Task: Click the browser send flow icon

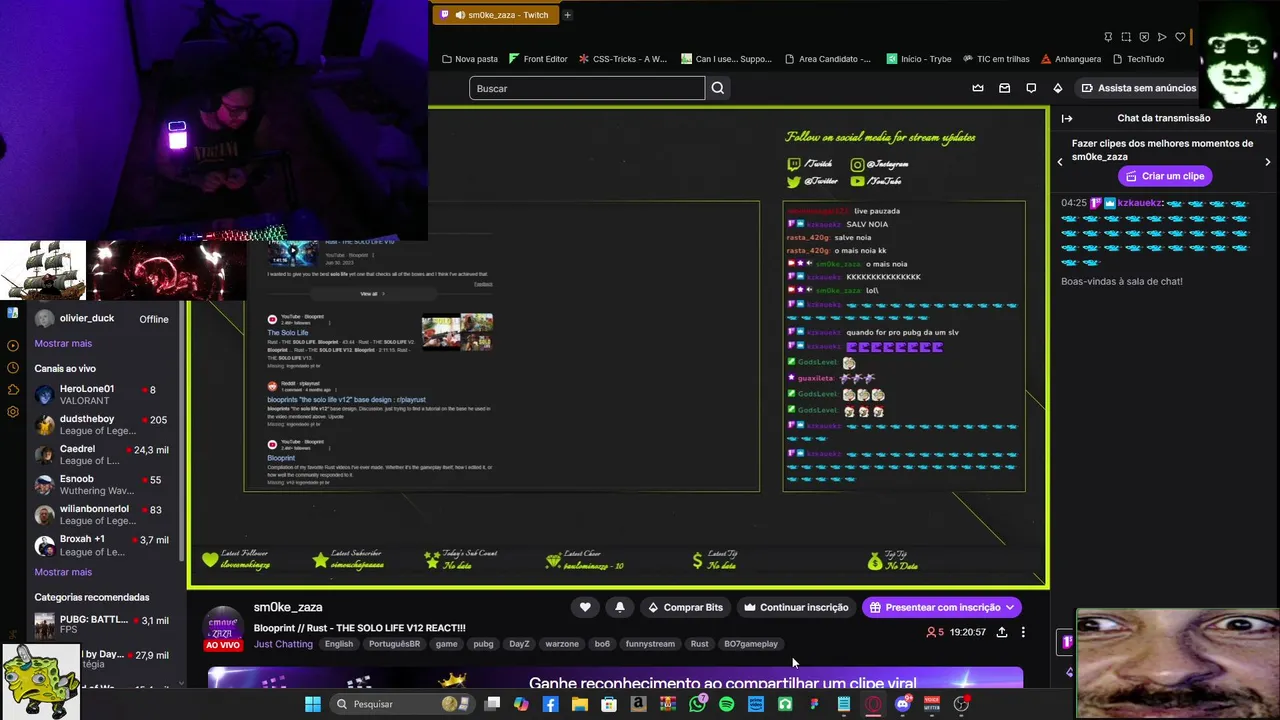Action: tap(1162, 37)
